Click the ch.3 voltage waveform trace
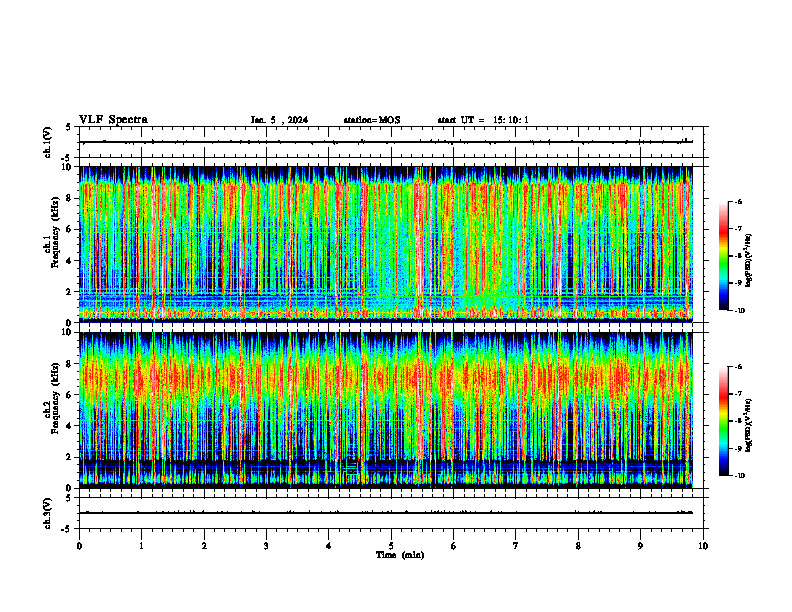 386,513
